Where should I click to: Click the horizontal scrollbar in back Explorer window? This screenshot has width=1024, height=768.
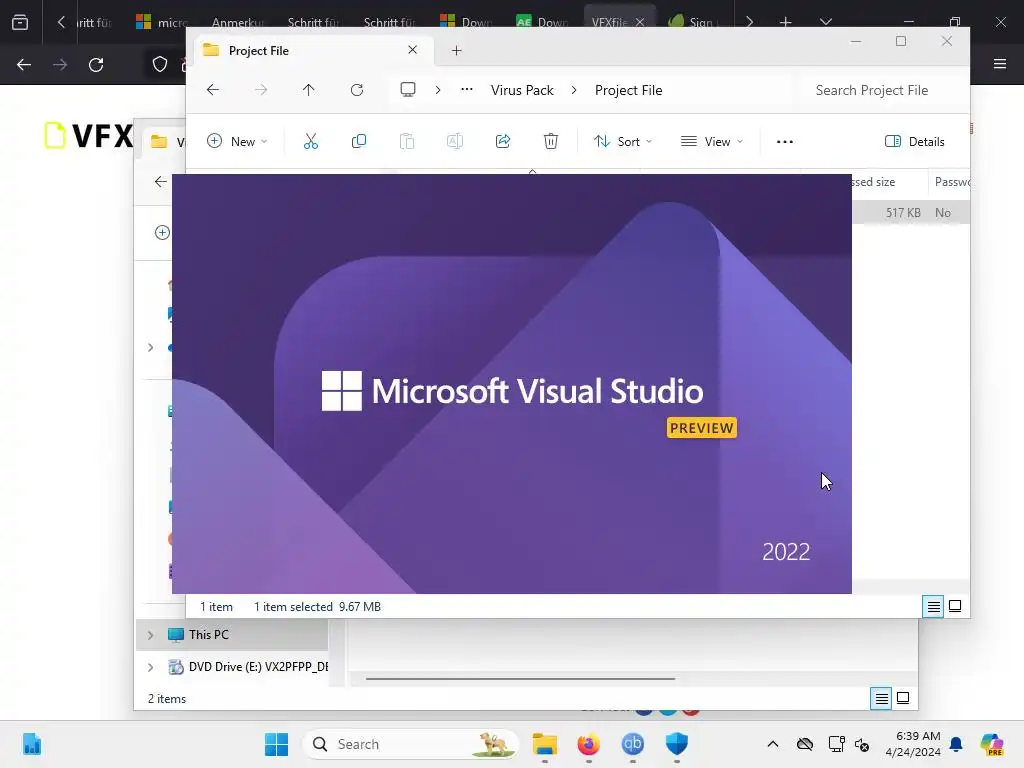point(520,679)
